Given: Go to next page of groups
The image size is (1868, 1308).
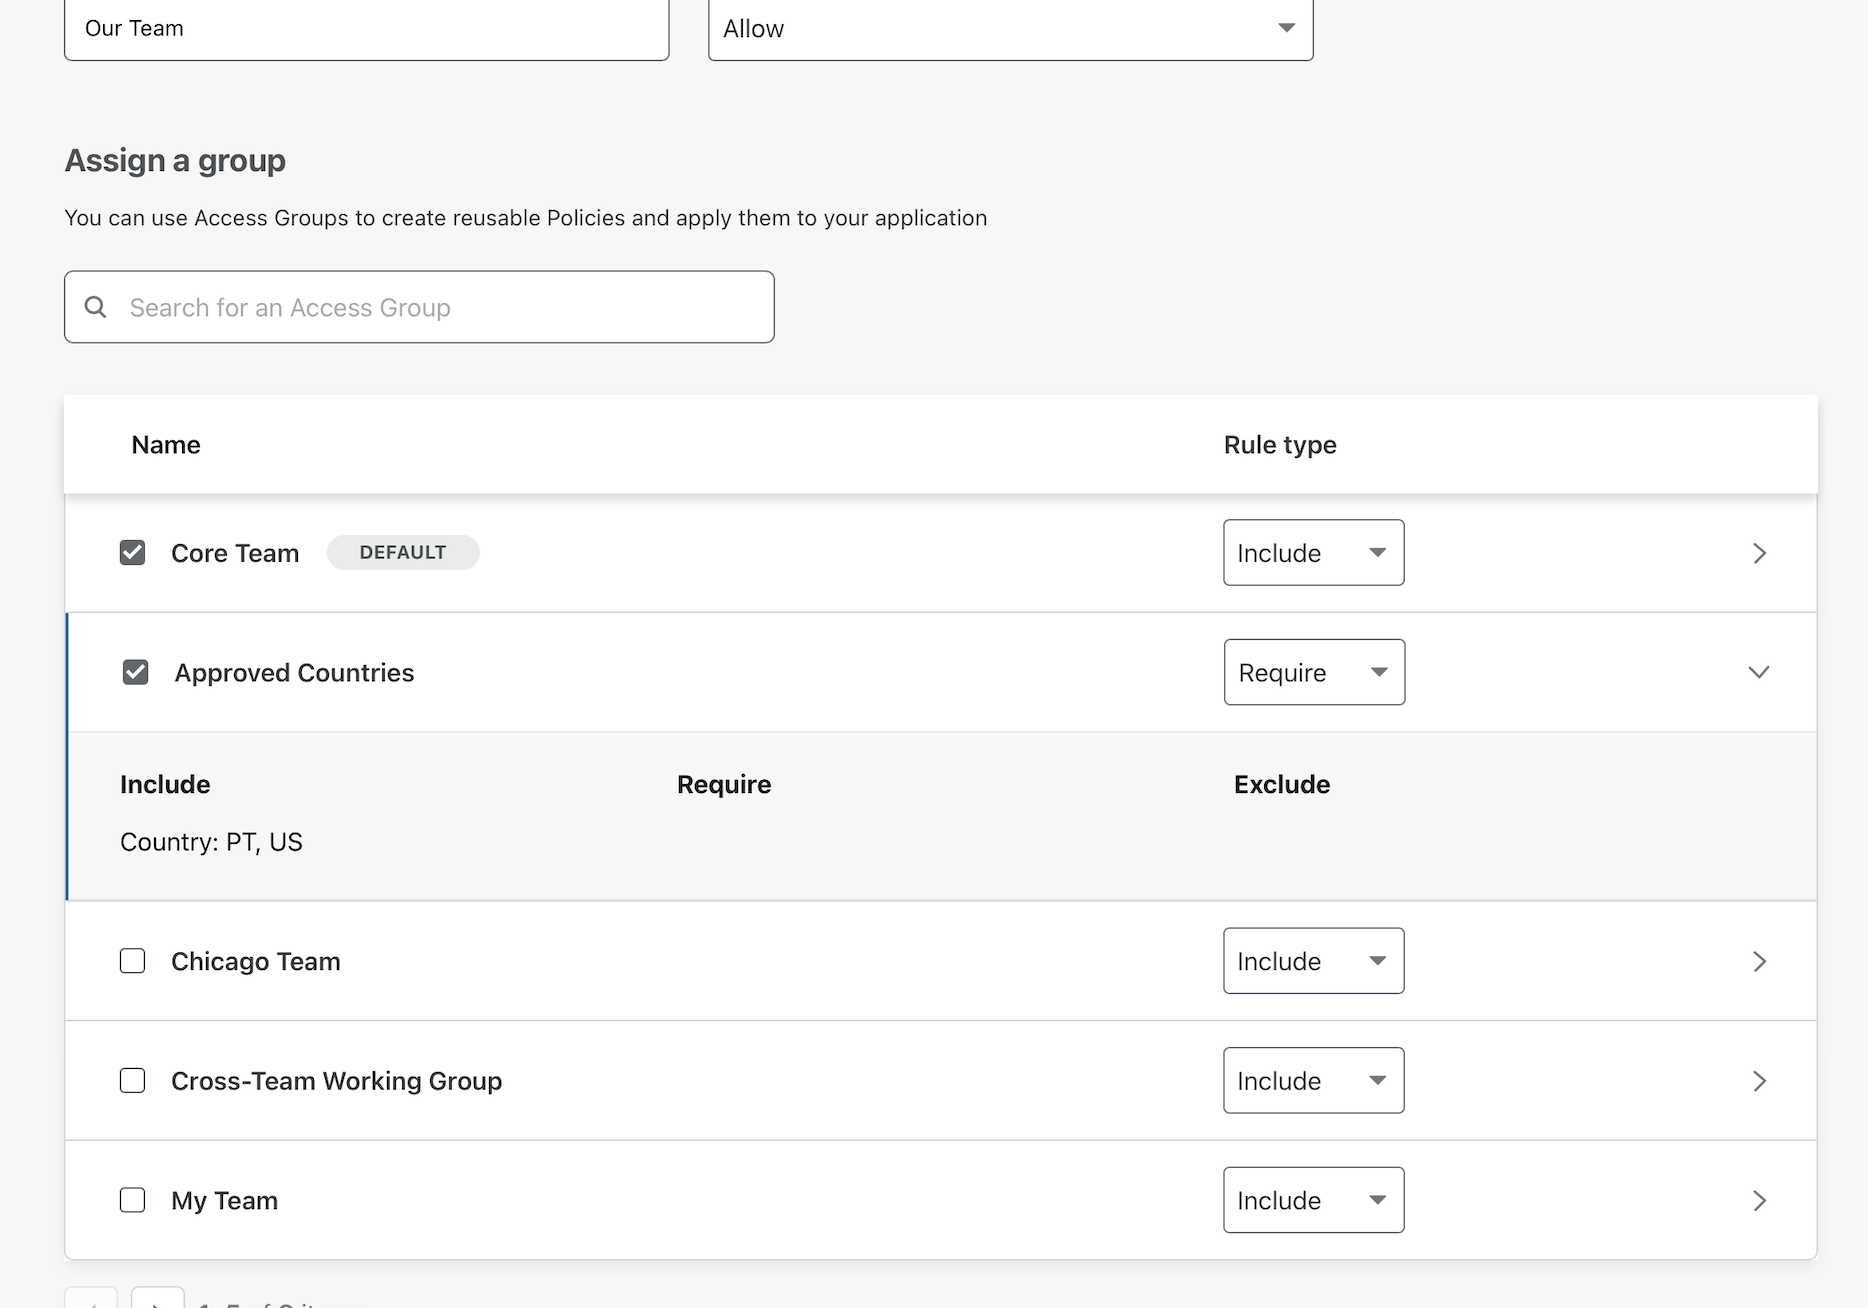Looking at the screenshot, I should point(157,1300).
